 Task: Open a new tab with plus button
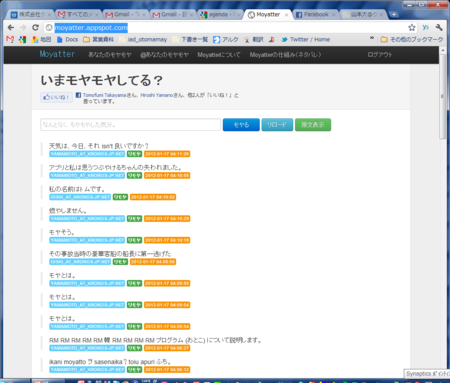coord(394,15)
